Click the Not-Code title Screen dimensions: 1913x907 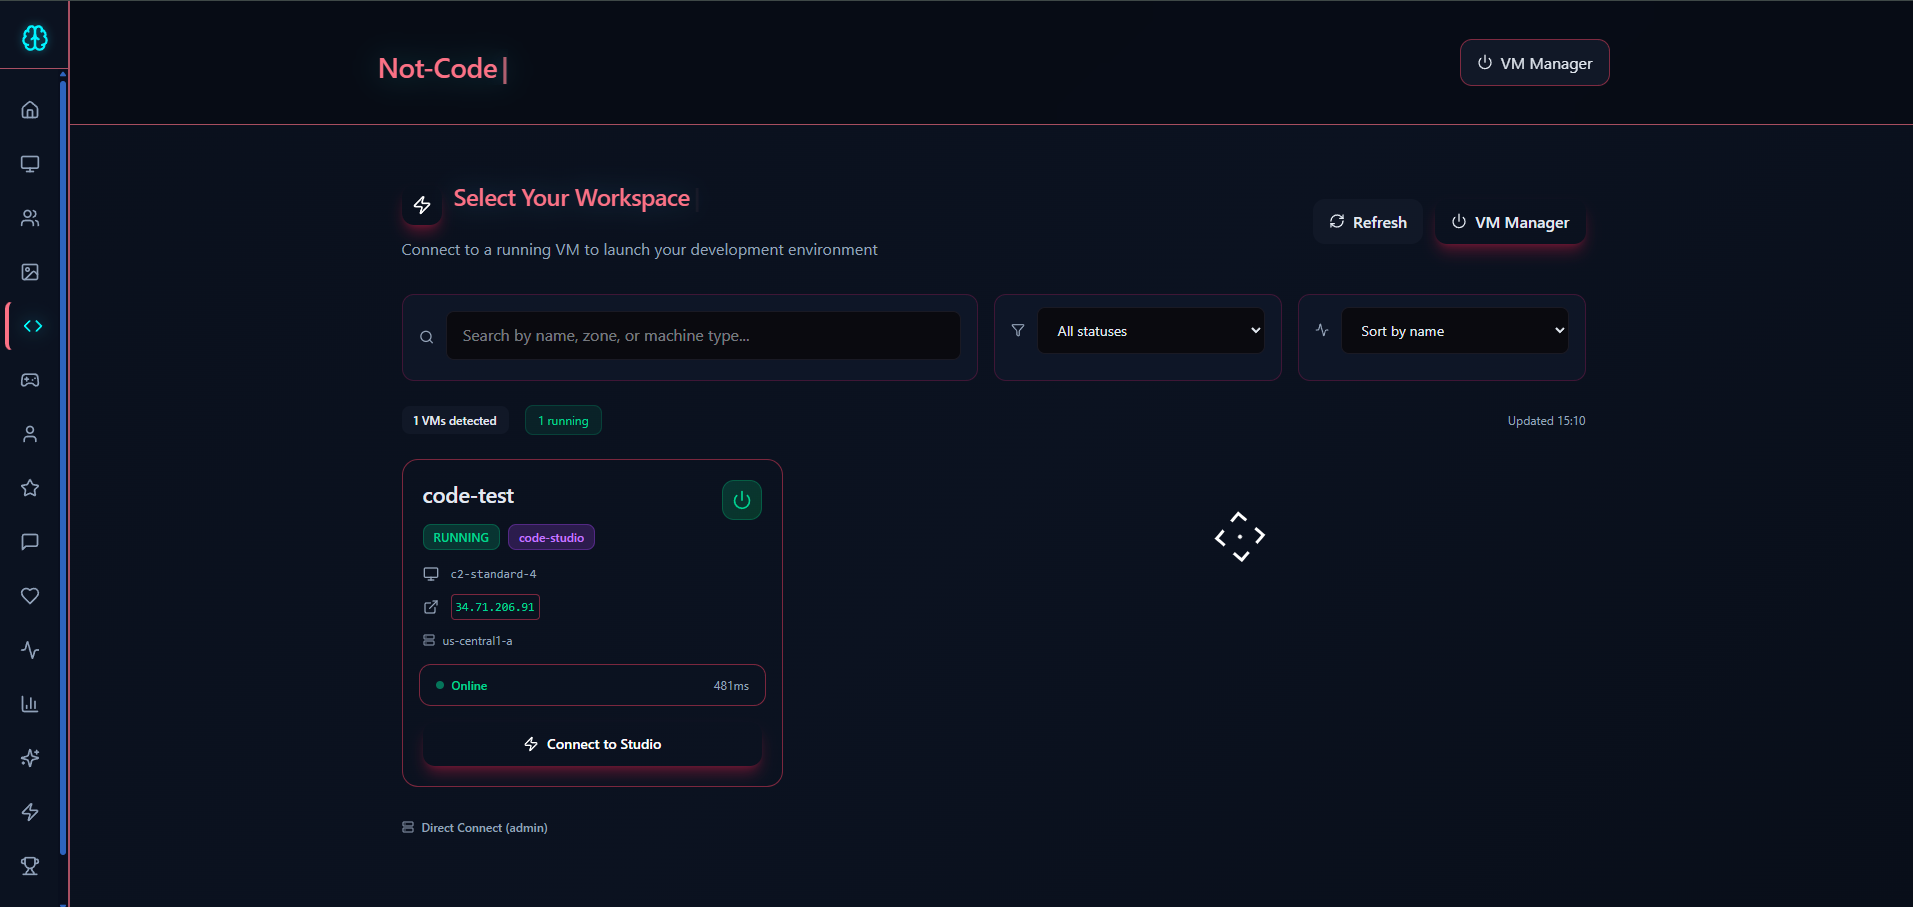point(438,68)
